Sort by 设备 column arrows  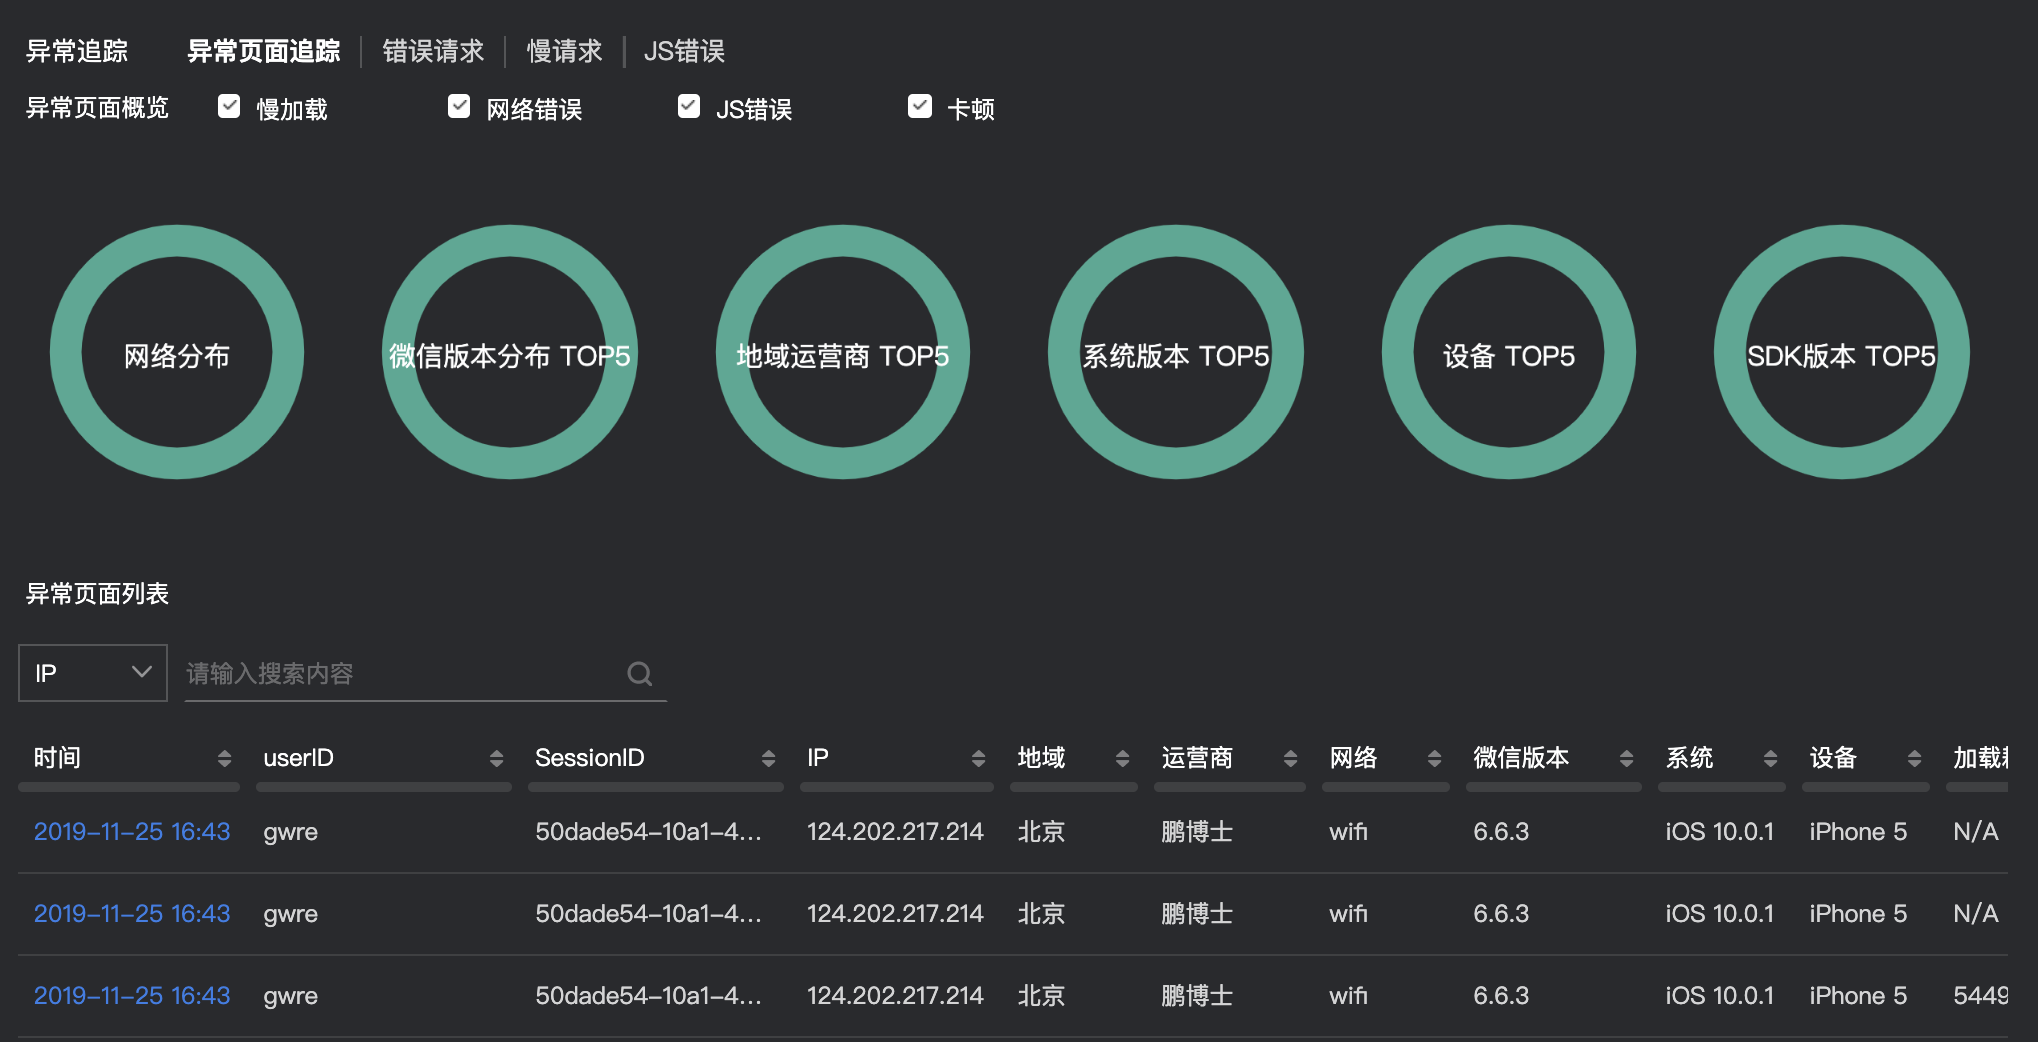tap(1914, 759)
